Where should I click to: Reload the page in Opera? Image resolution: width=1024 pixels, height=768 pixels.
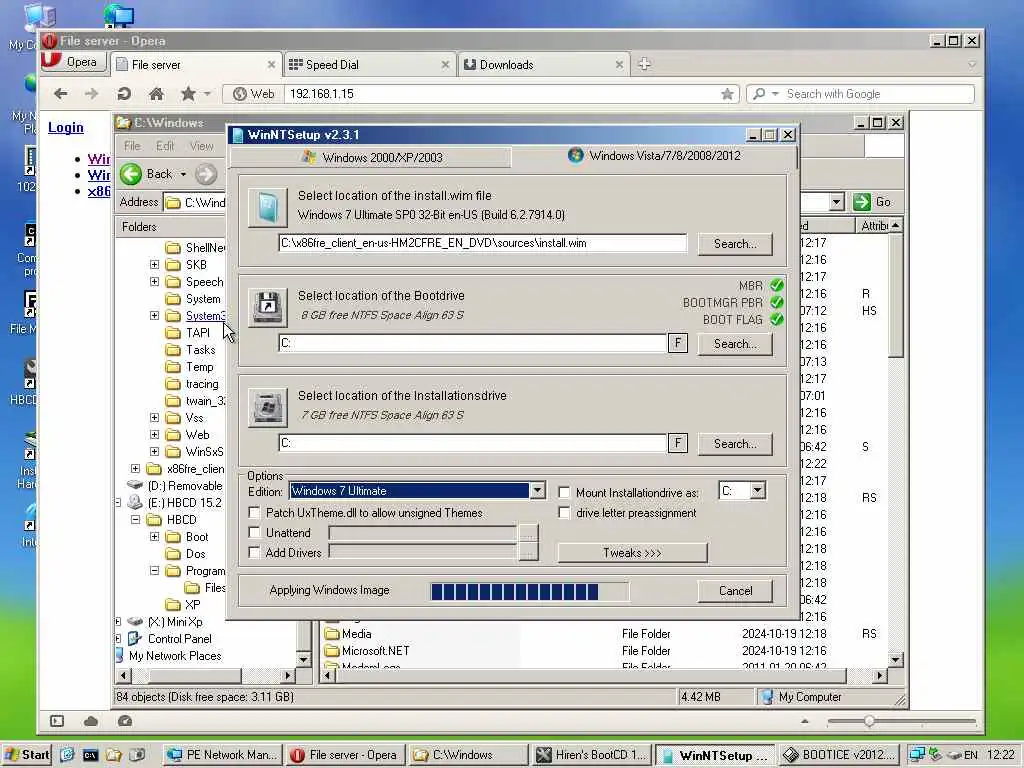pos(124,94)
